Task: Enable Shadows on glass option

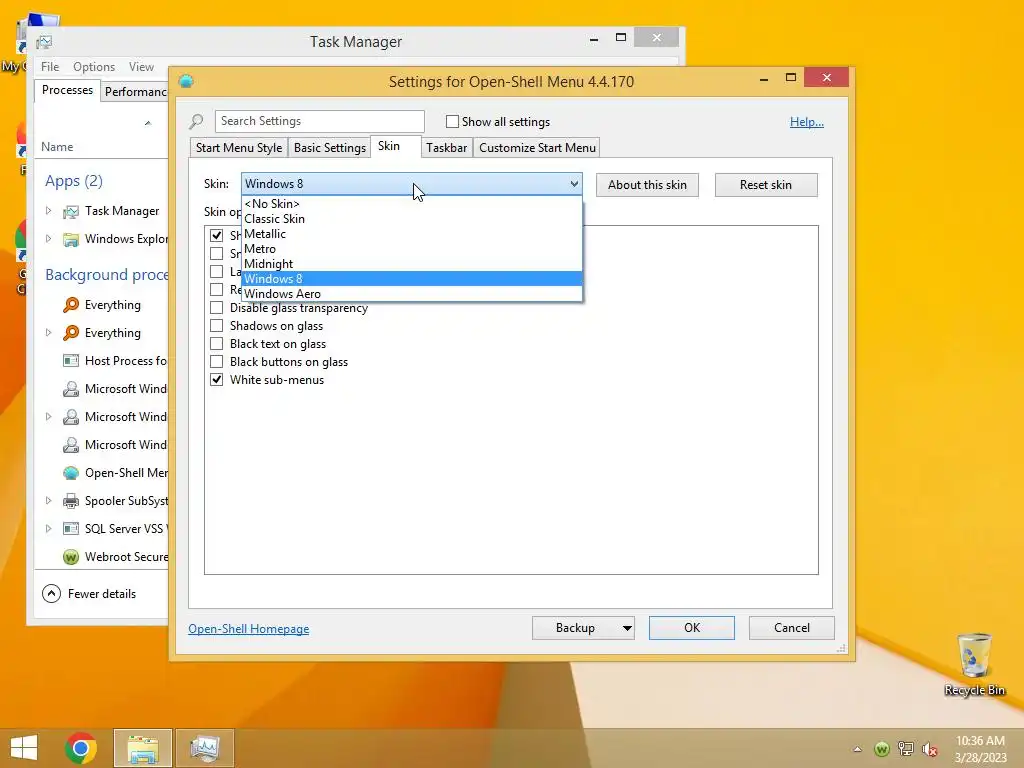Action: pyautogui.click(x=216, y=326)
